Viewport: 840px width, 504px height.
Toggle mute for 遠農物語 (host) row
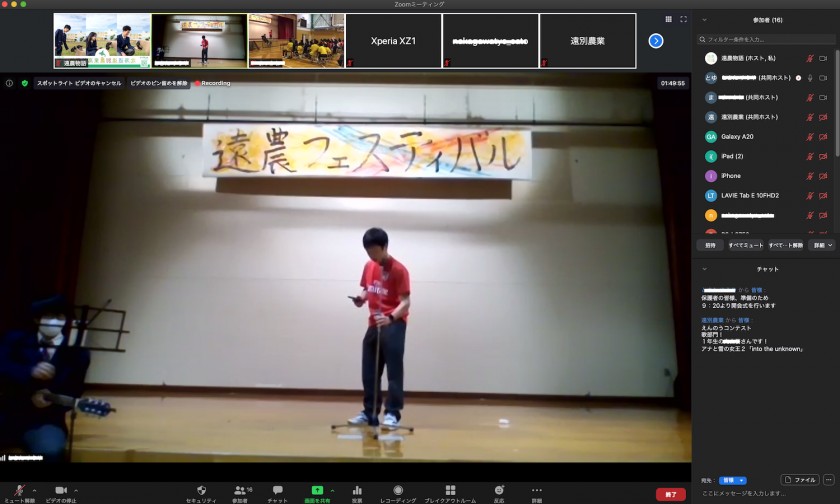coord(810,58)
